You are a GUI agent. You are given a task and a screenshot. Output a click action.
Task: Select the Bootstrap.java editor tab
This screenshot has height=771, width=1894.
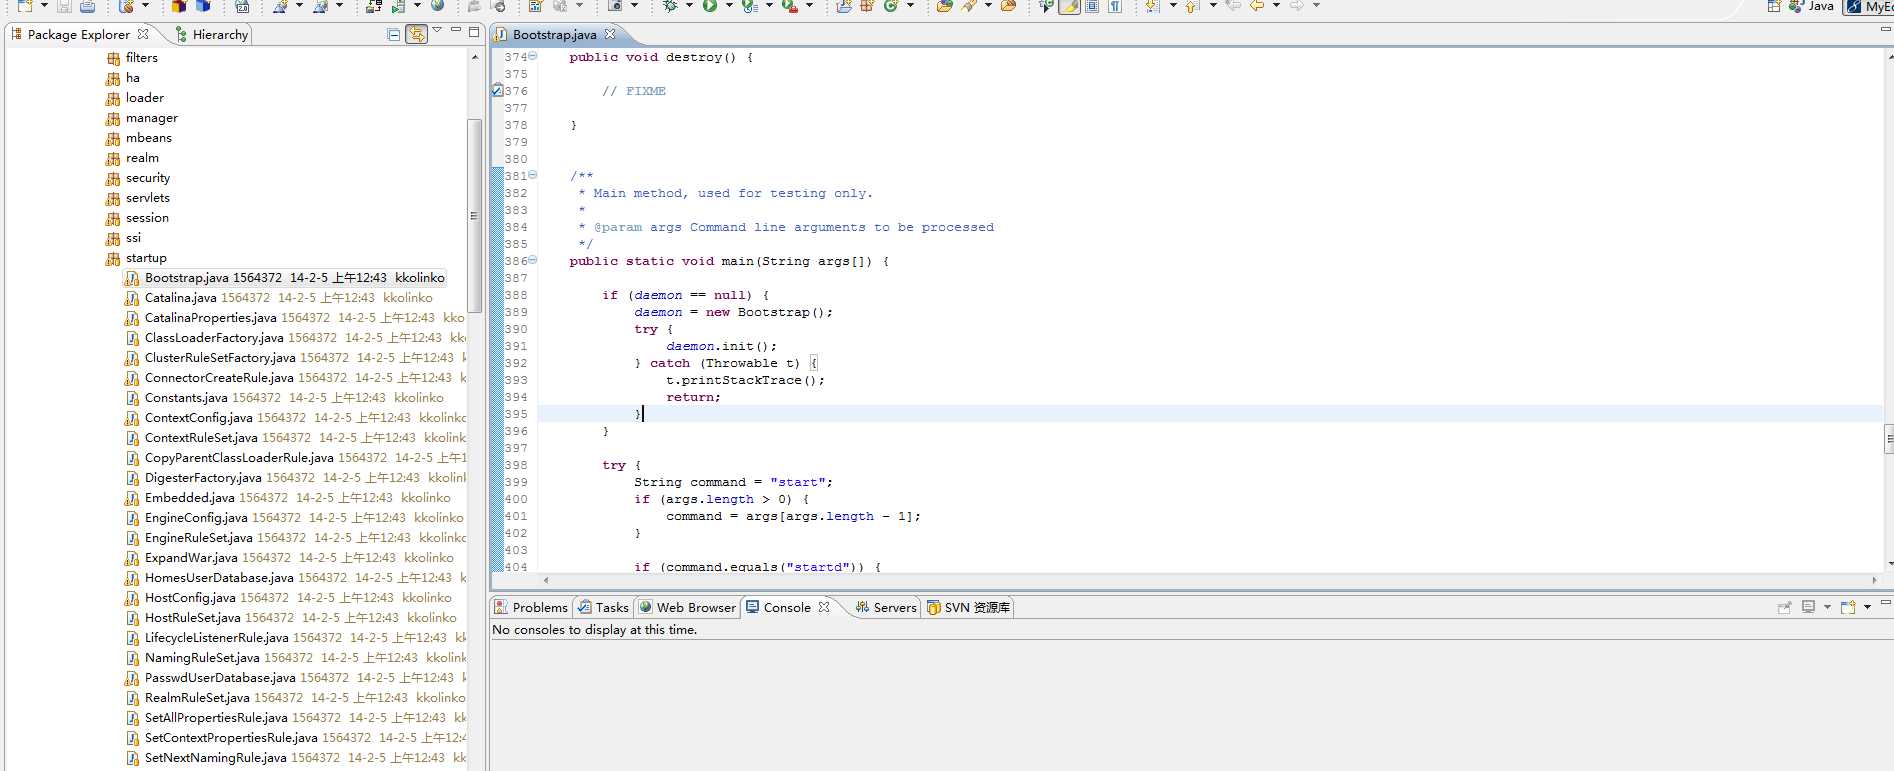(554, 34)
